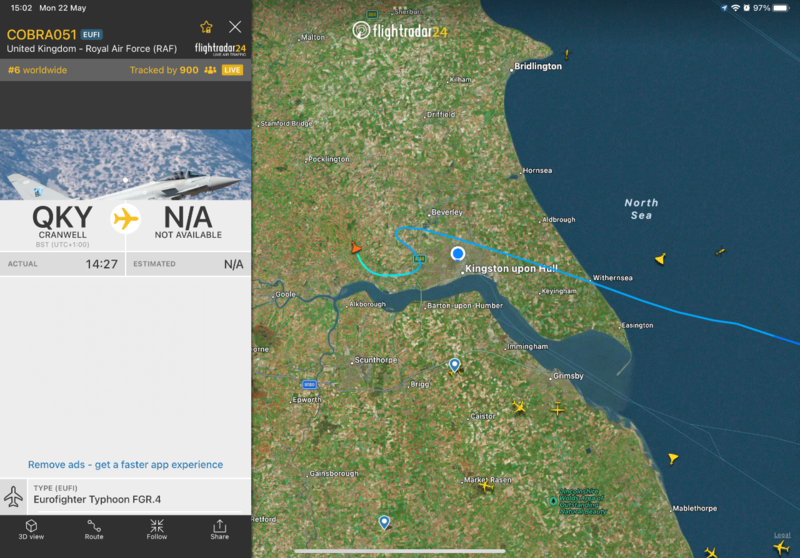
Task: Tap the plane icon between QKY and N/A
Action: [126, 219]
